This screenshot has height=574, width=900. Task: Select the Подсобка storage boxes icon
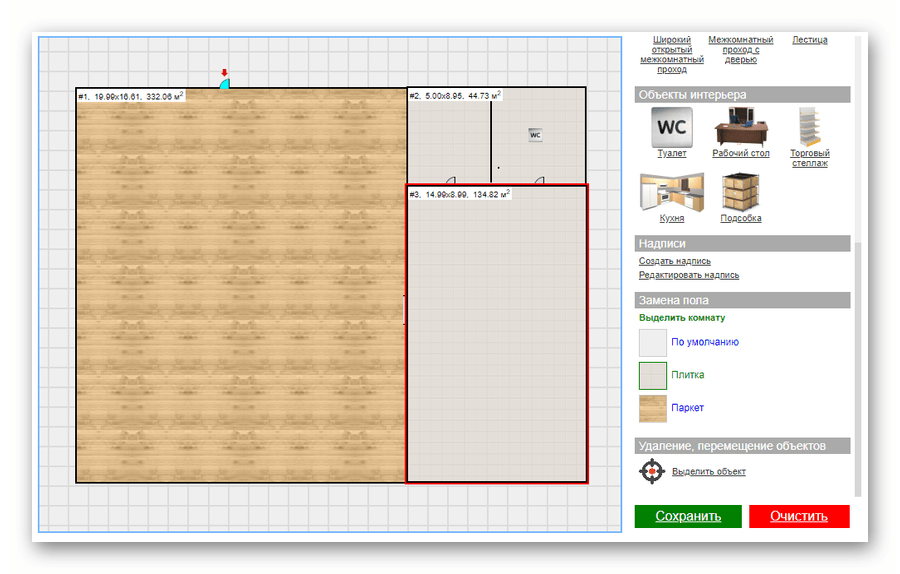740,192
